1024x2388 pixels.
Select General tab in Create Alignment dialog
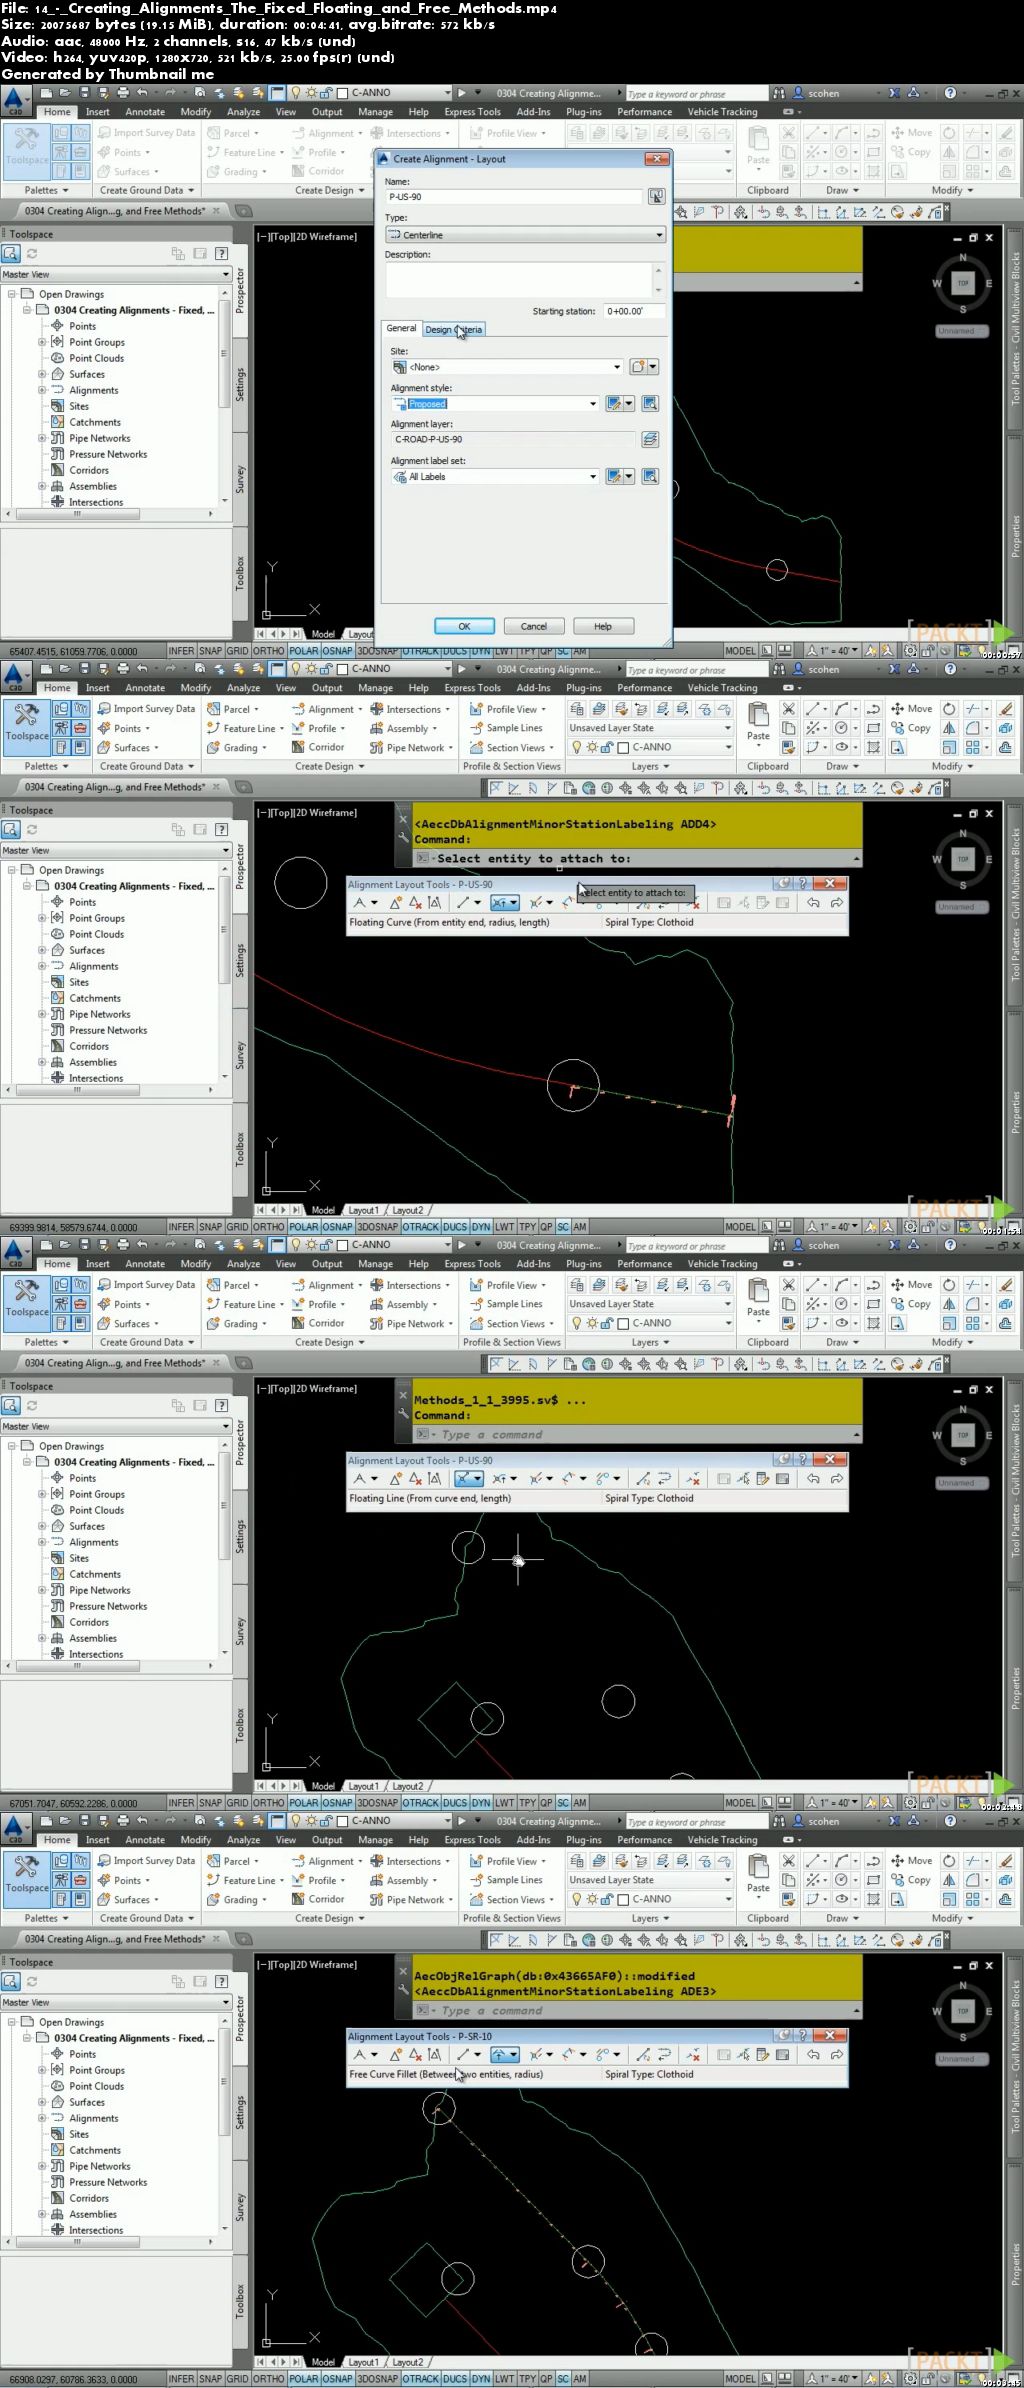(x=402, y=328)
